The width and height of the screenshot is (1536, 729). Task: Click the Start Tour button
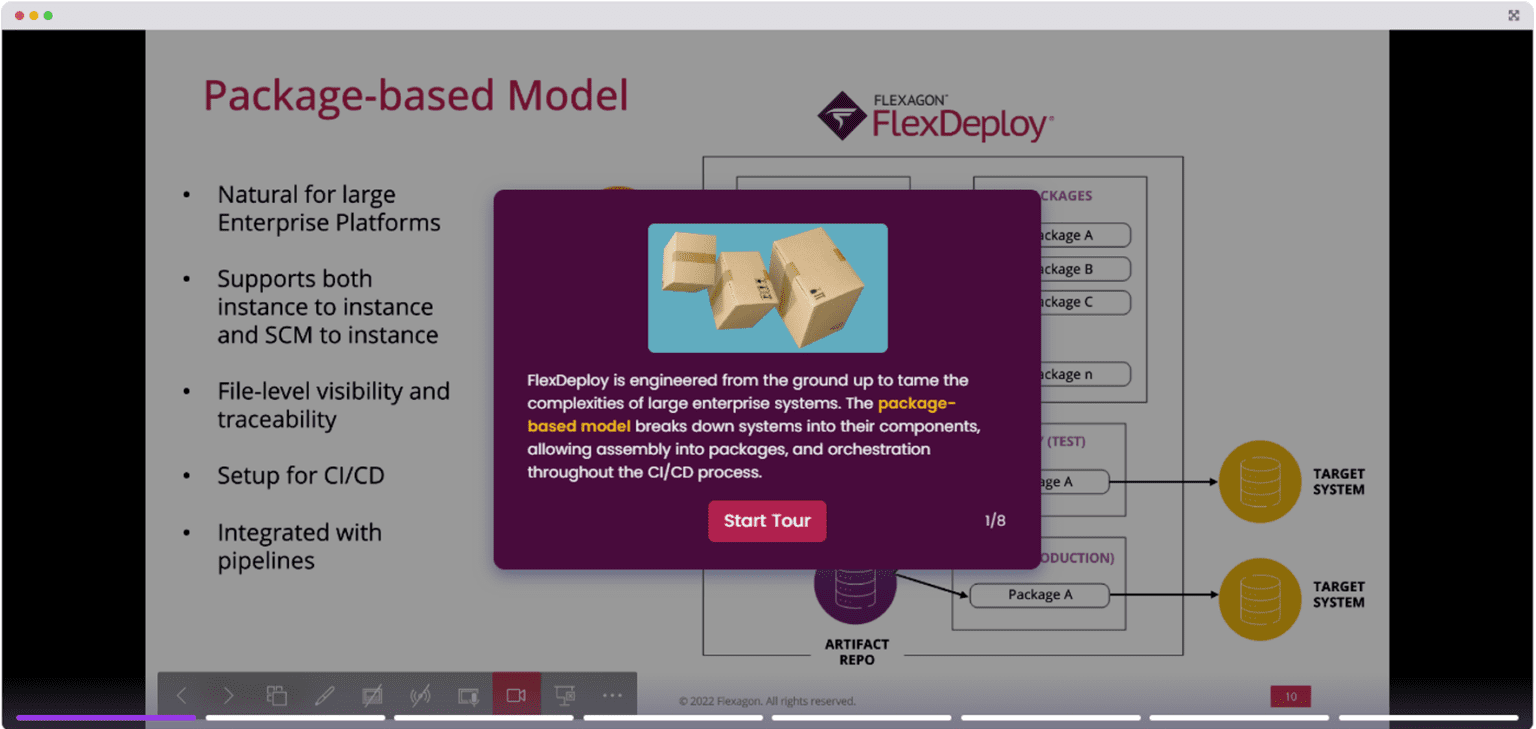click(x=767, y=521)
